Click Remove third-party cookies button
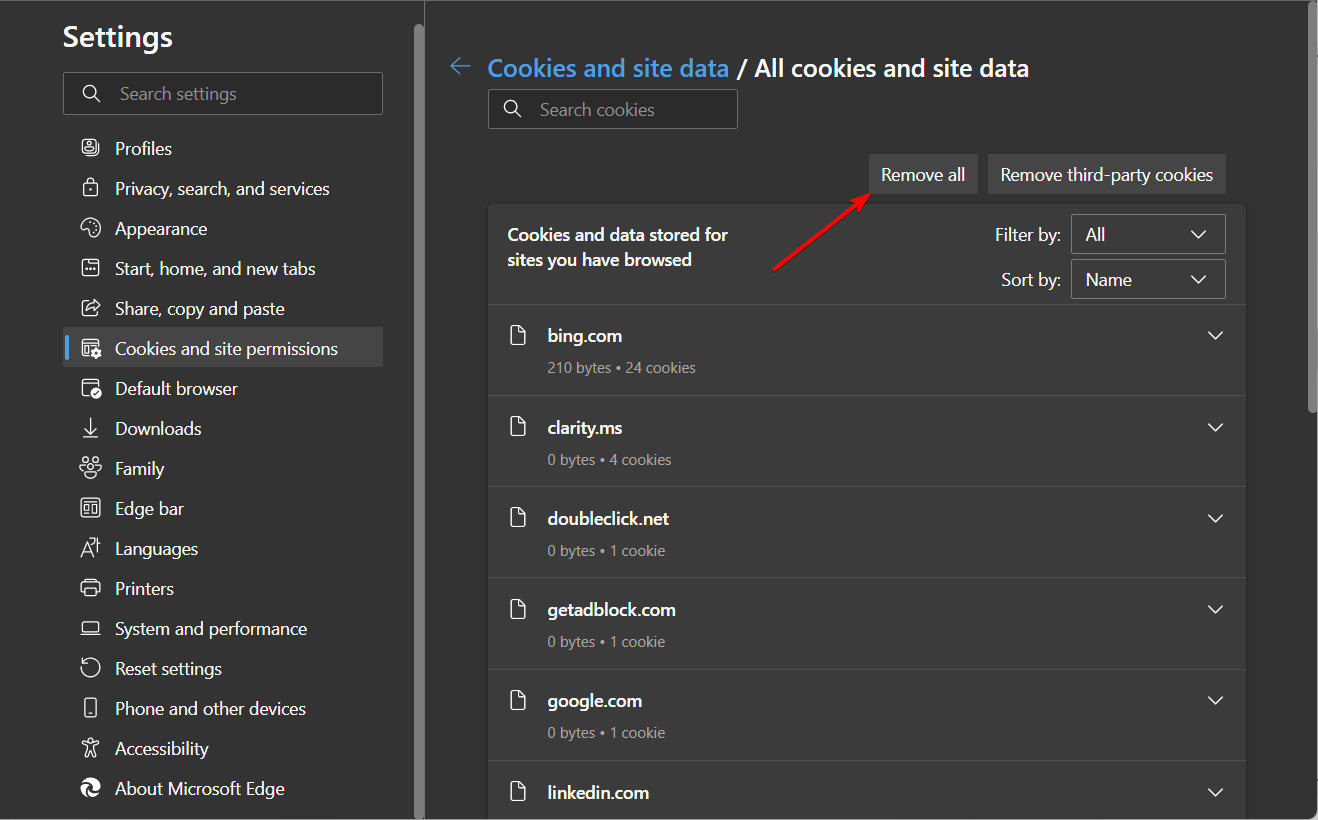Screen dimensions: 1318x820 coord(1106,175)
